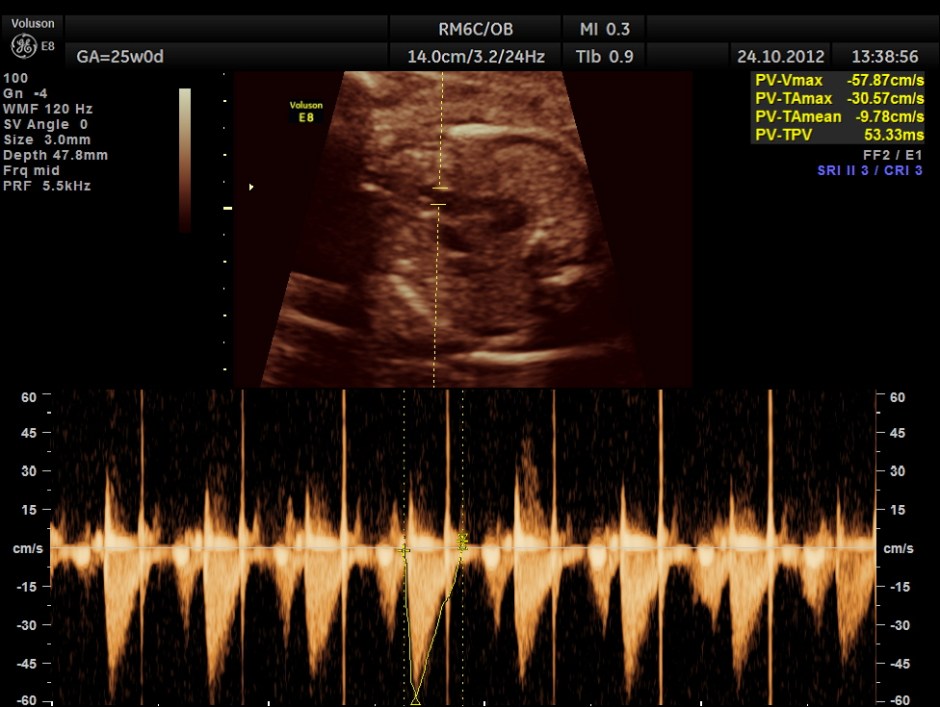Click the right green caliper on the waveform
The image size is (940, 707).
[463, 542]
